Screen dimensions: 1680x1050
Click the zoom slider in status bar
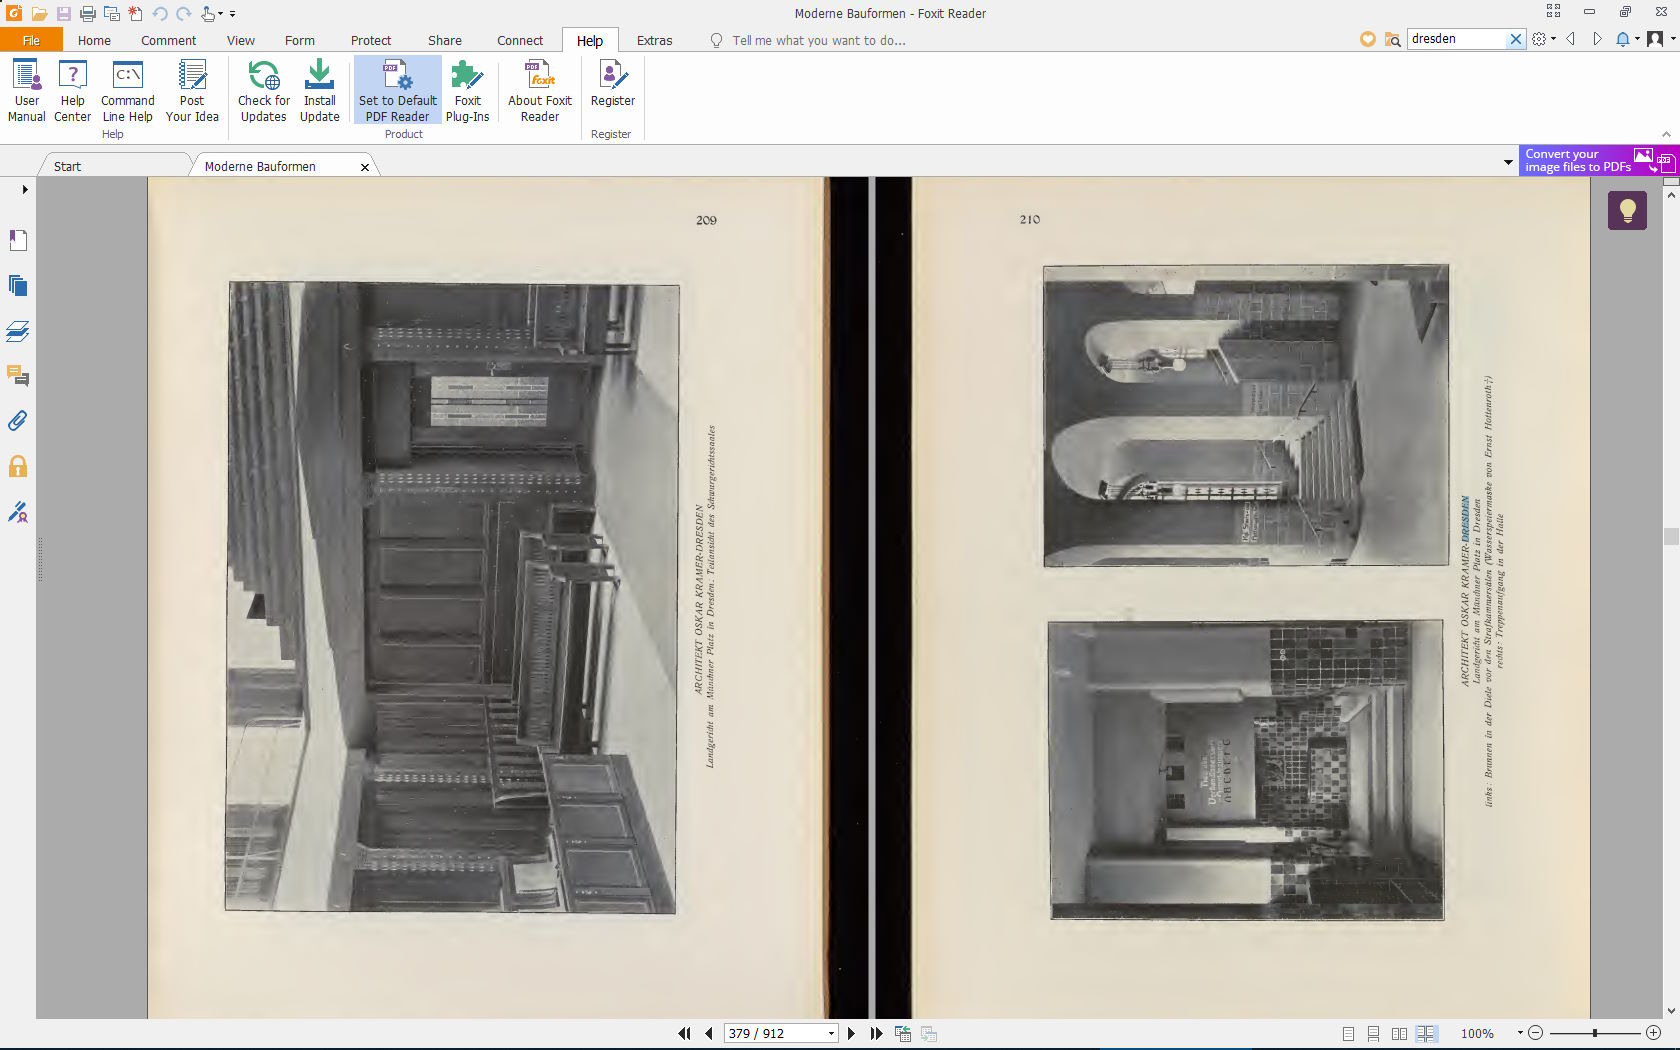click(1594, 1033)
